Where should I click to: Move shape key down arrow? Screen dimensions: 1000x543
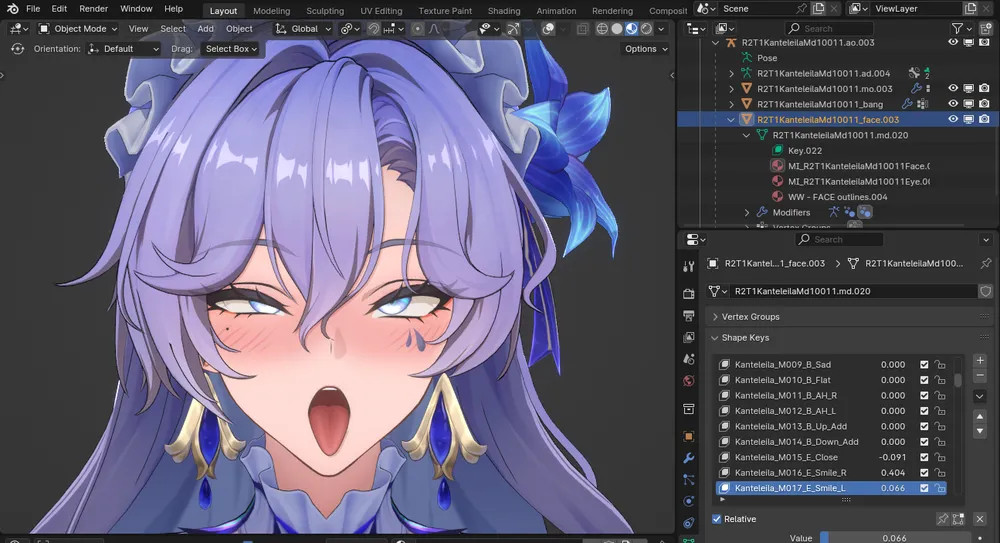tap(980, 431)
